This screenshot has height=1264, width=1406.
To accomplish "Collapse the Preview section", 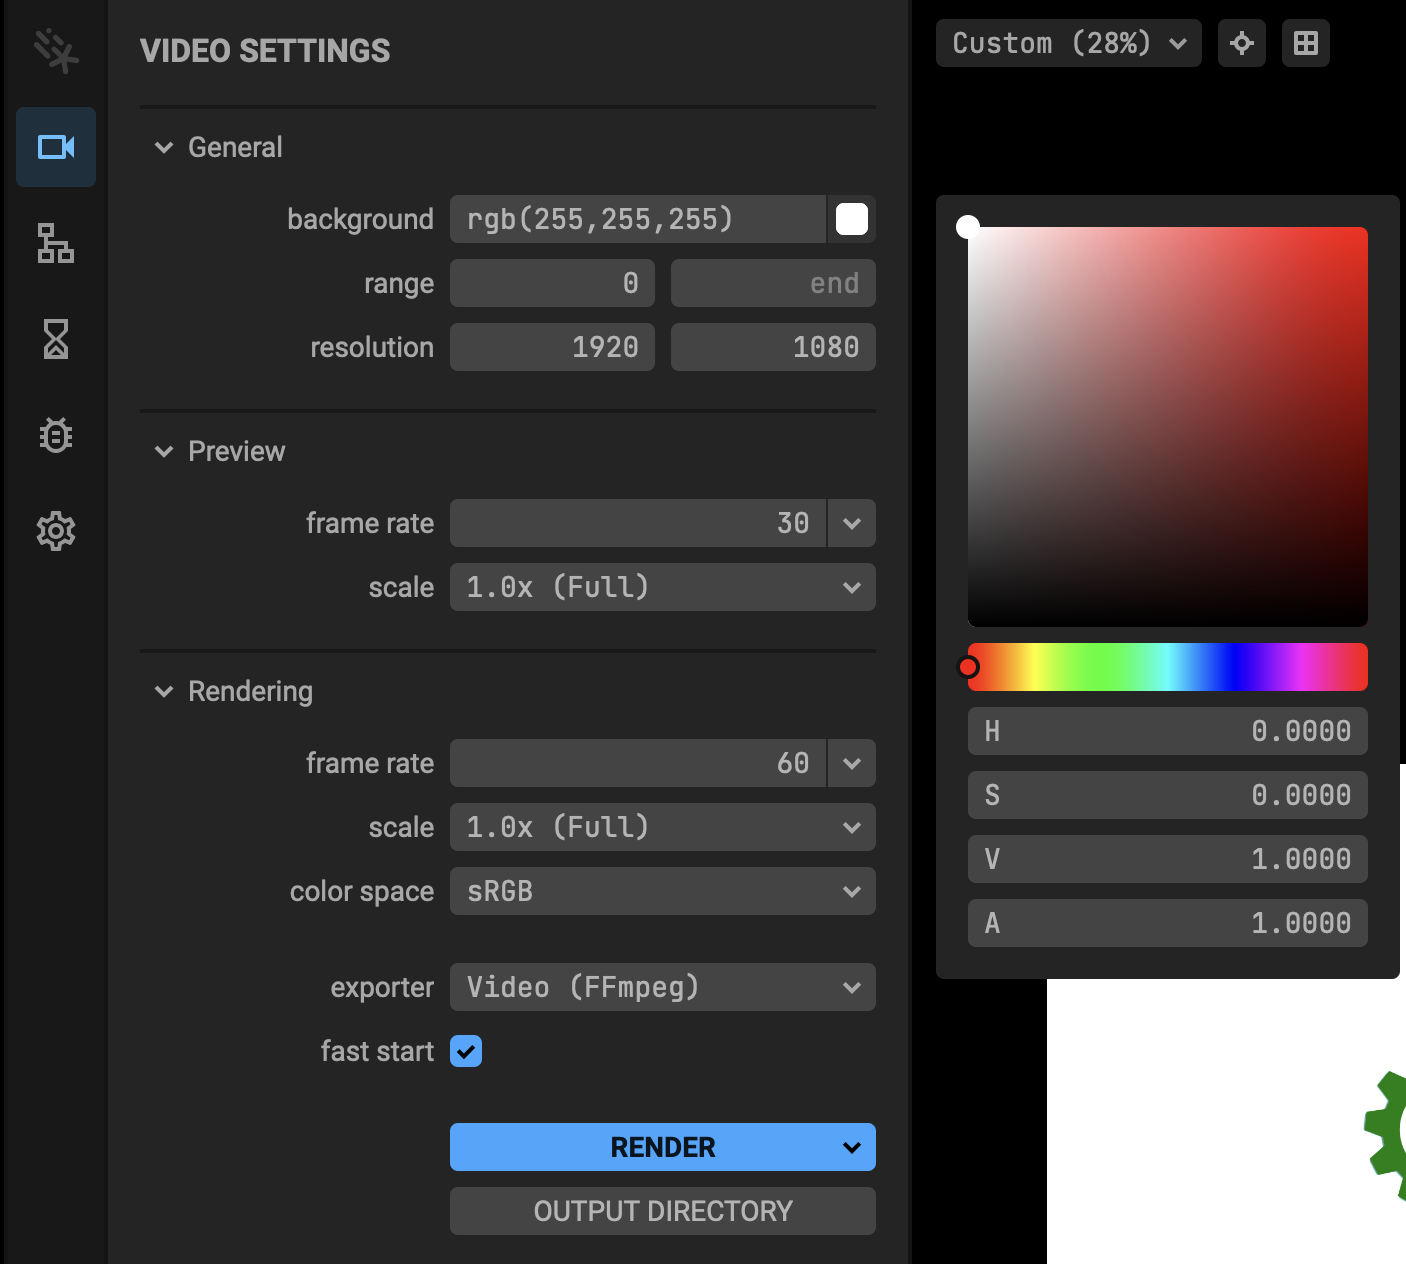I will pos(164,451).
